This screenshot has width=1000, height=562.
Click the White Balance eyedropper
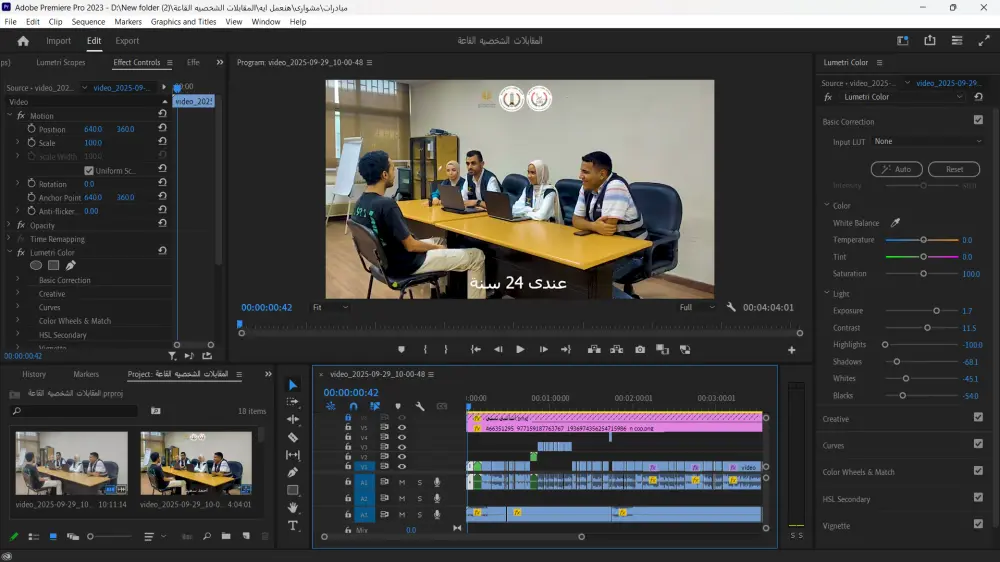point(895,223)
